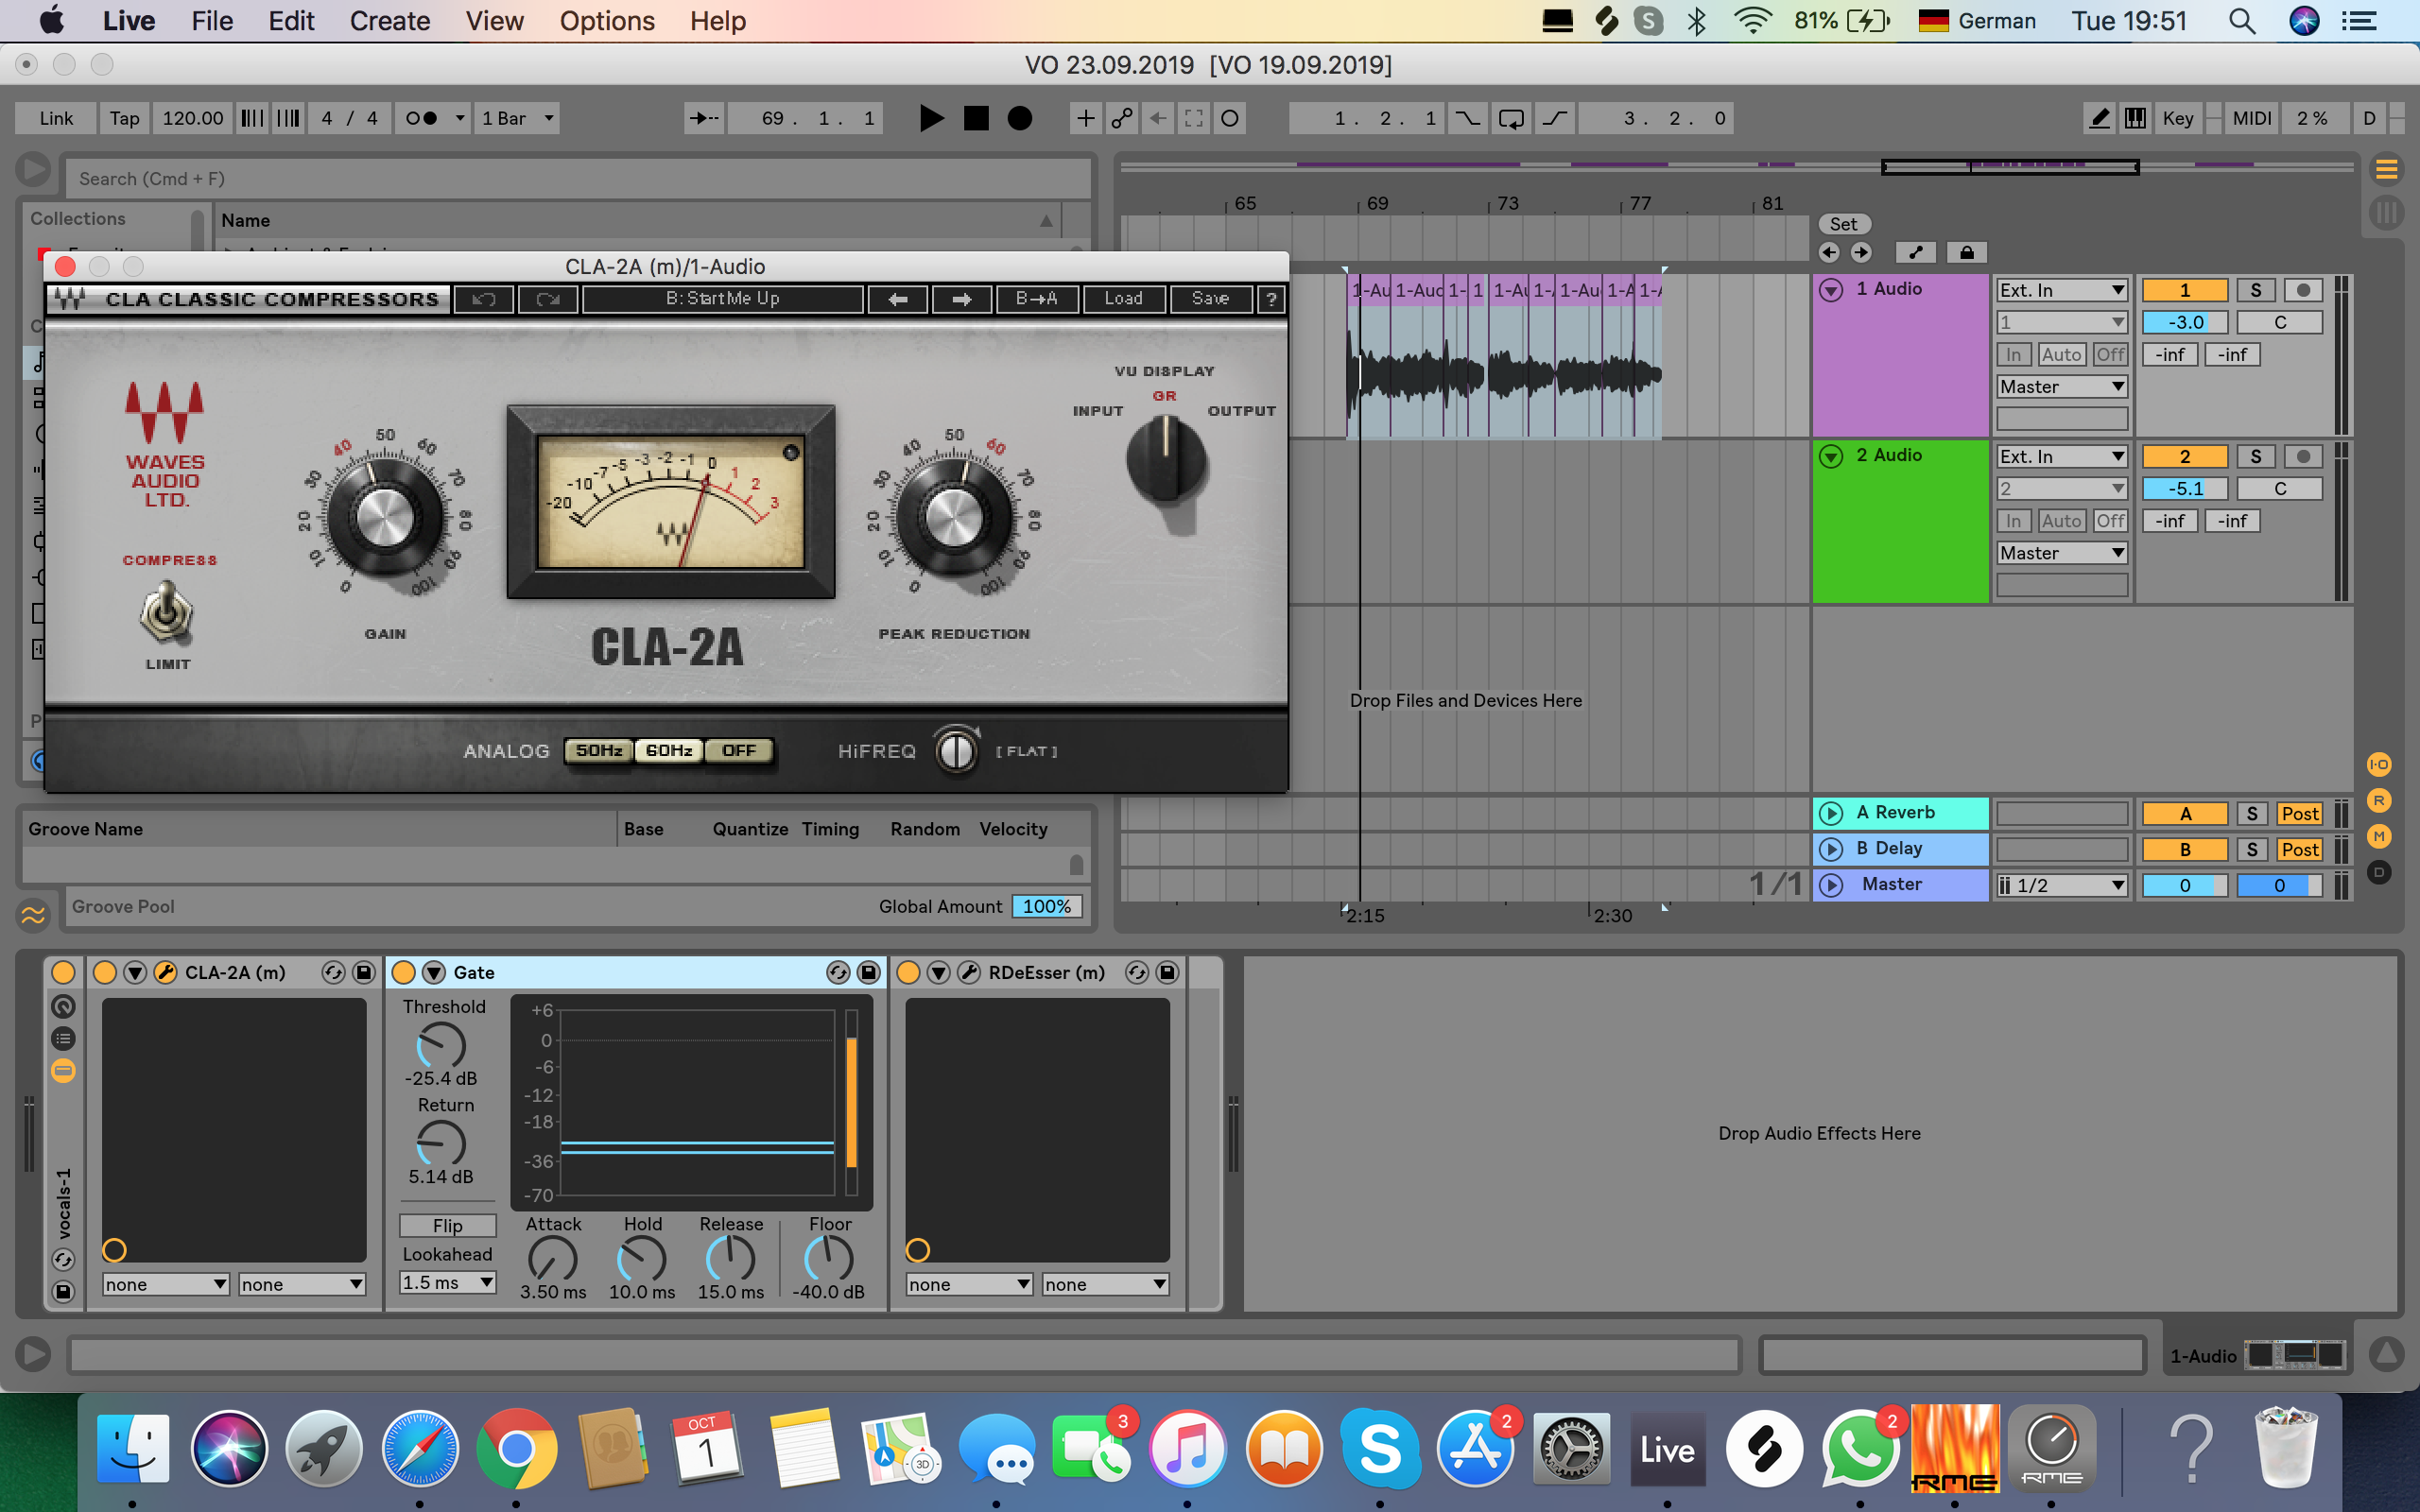This screenshot has height=1512, width=2420.
Task: Click the Stop button in transport
Action: pyautogui.click(x=975, y=118)
